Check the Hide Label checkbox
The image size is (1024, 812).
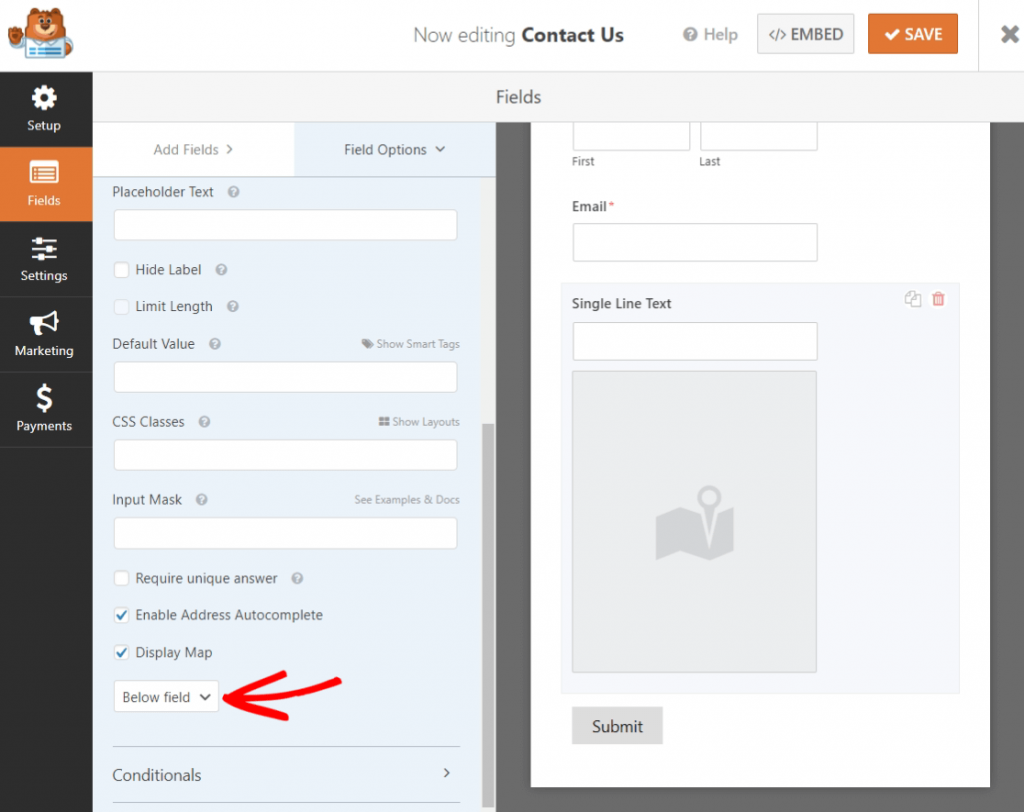pos(122,270)
